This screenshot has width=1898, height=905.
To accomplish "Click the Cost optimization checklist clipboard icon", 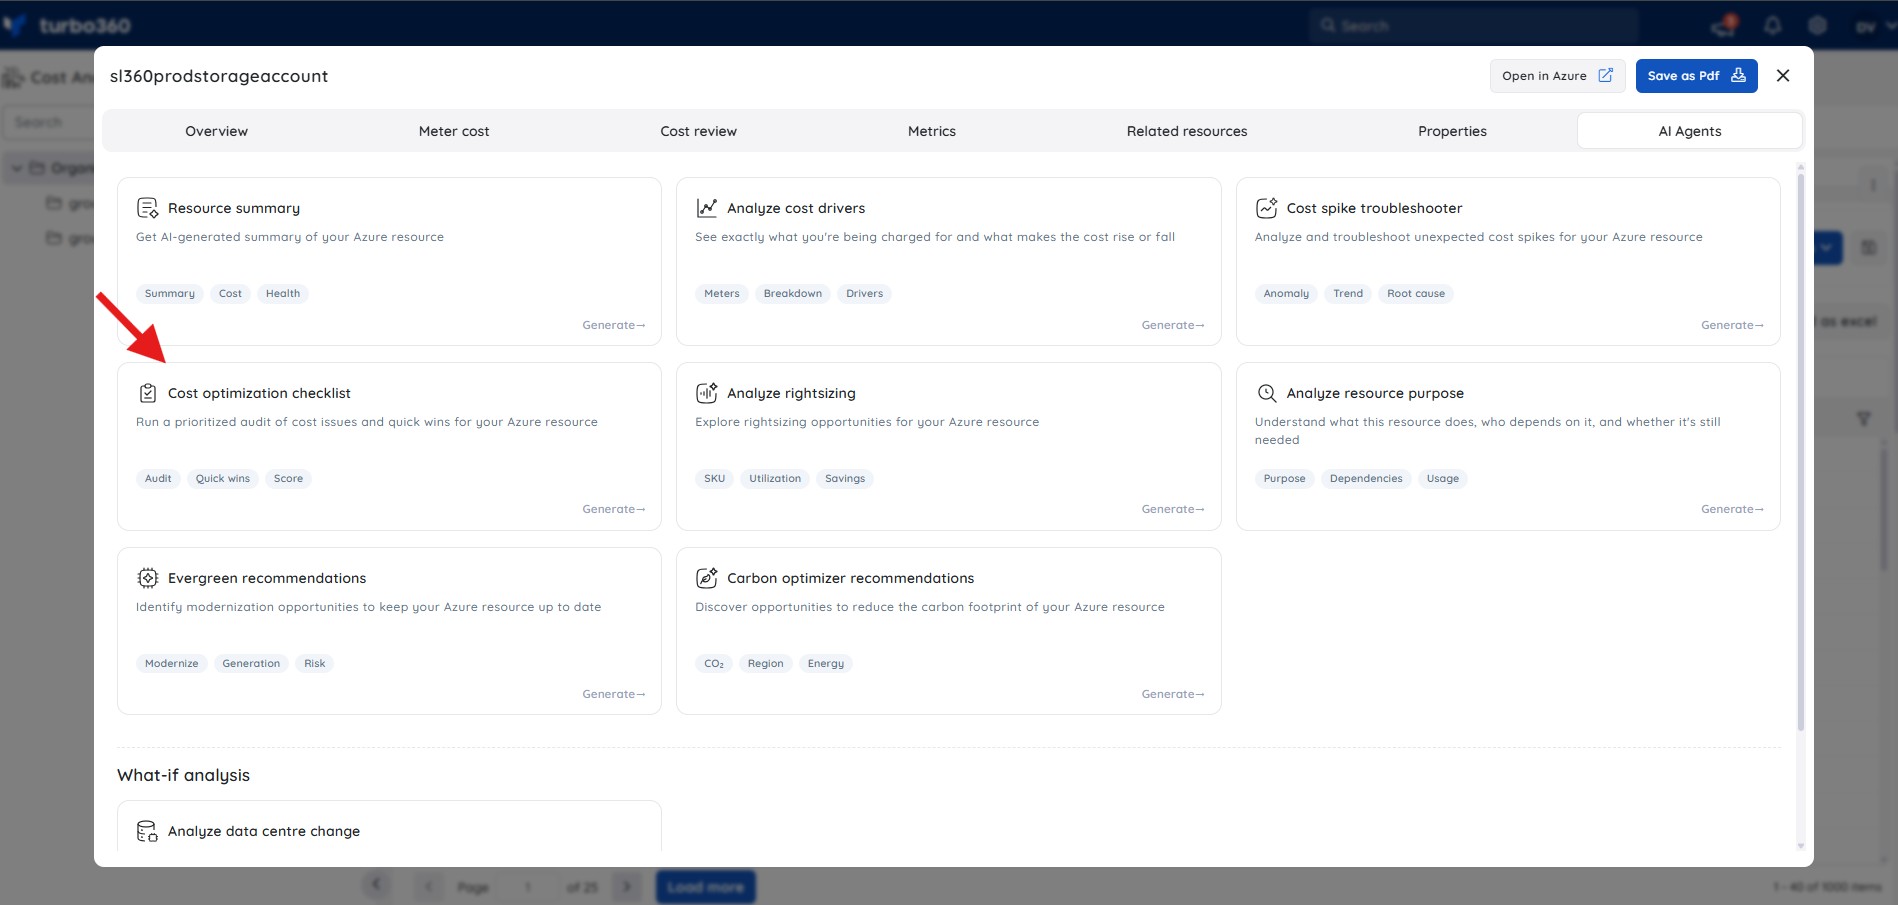I will (147, 393).
